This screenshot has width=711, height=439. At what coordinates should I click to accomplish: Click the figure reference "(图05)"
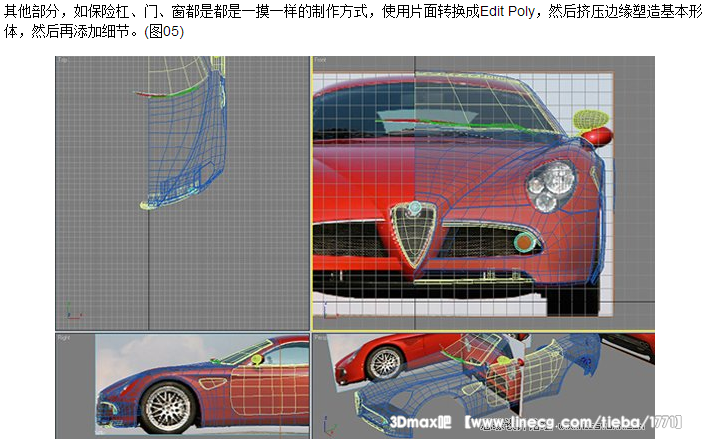click(x=164, y=31)
